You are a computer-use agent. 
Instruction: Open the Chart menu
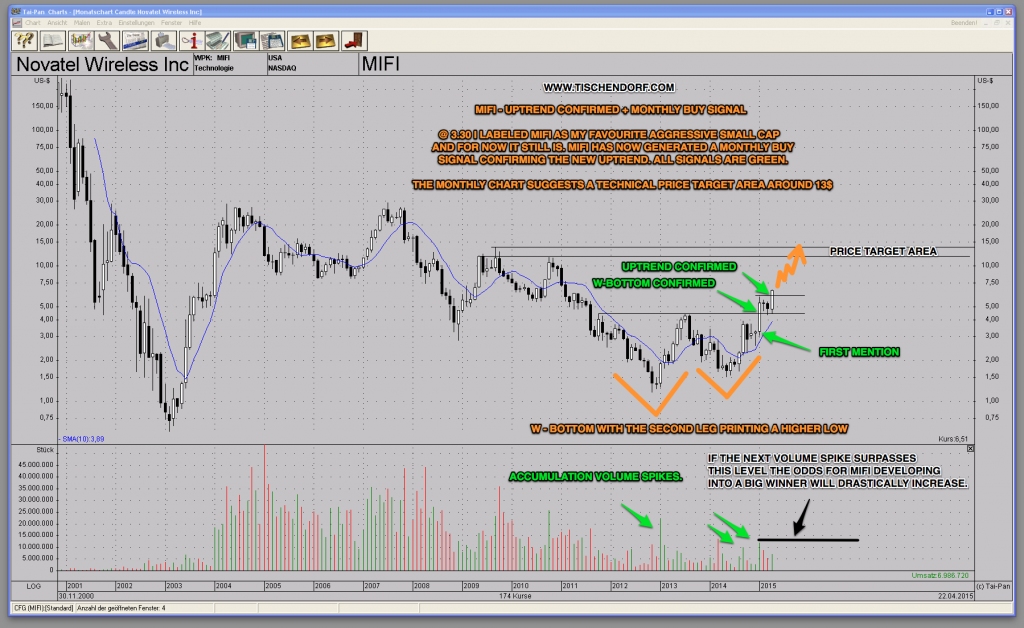(x=33, y=23)
